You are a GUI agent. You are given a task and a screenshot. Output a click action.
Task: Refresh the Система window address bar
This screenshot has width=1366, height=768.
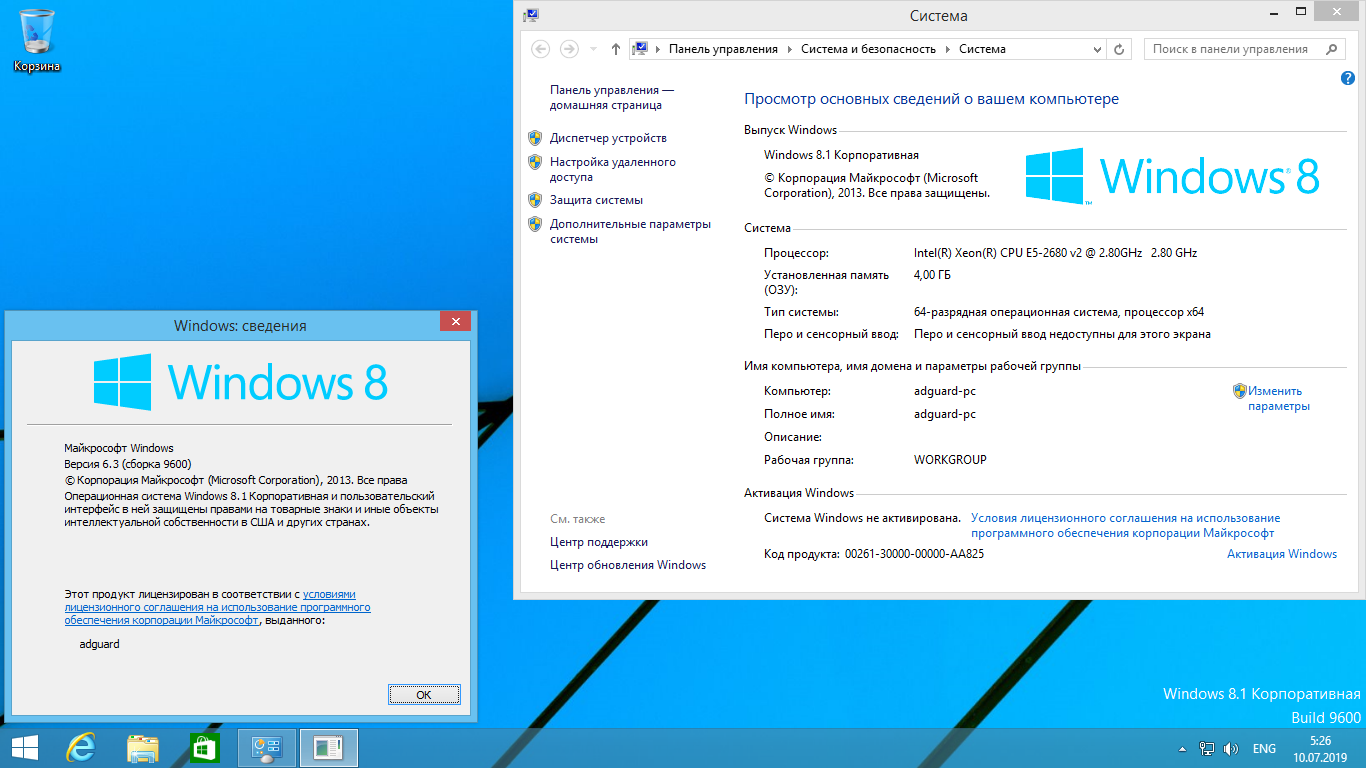1121,49
